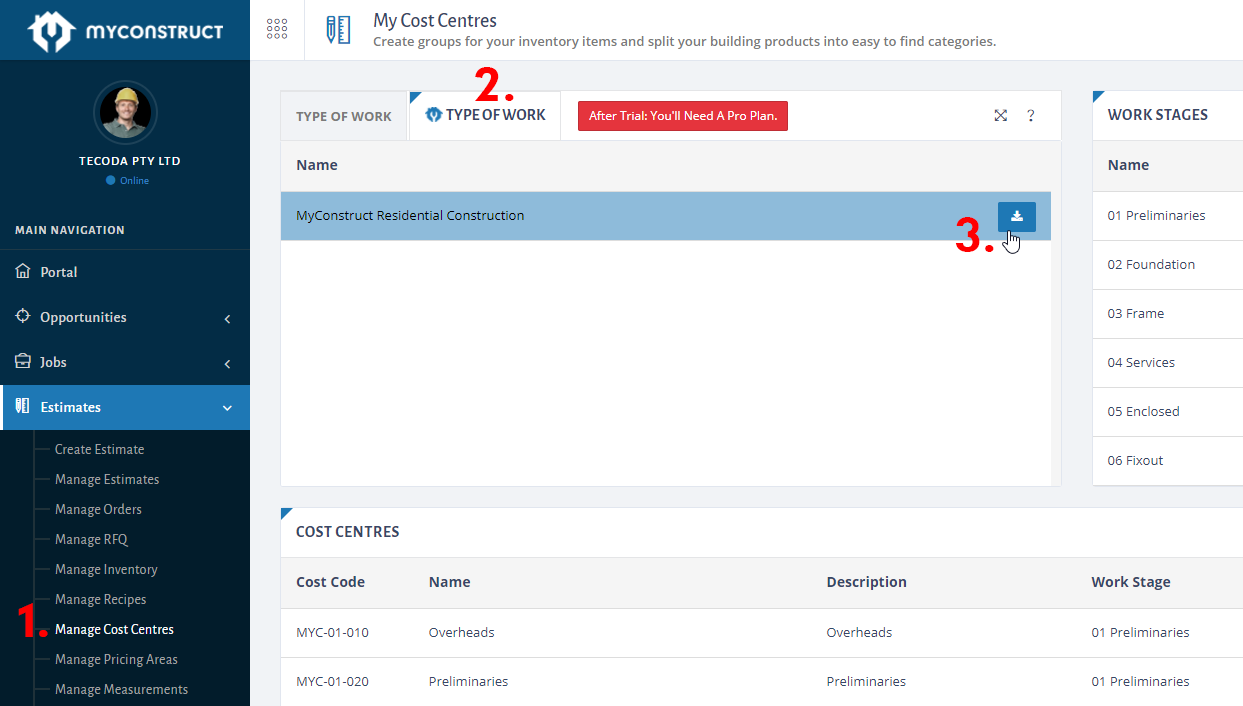Sort cost centres by Work Stage header
Screen dimensions: 1243x706
[1130, 582]
